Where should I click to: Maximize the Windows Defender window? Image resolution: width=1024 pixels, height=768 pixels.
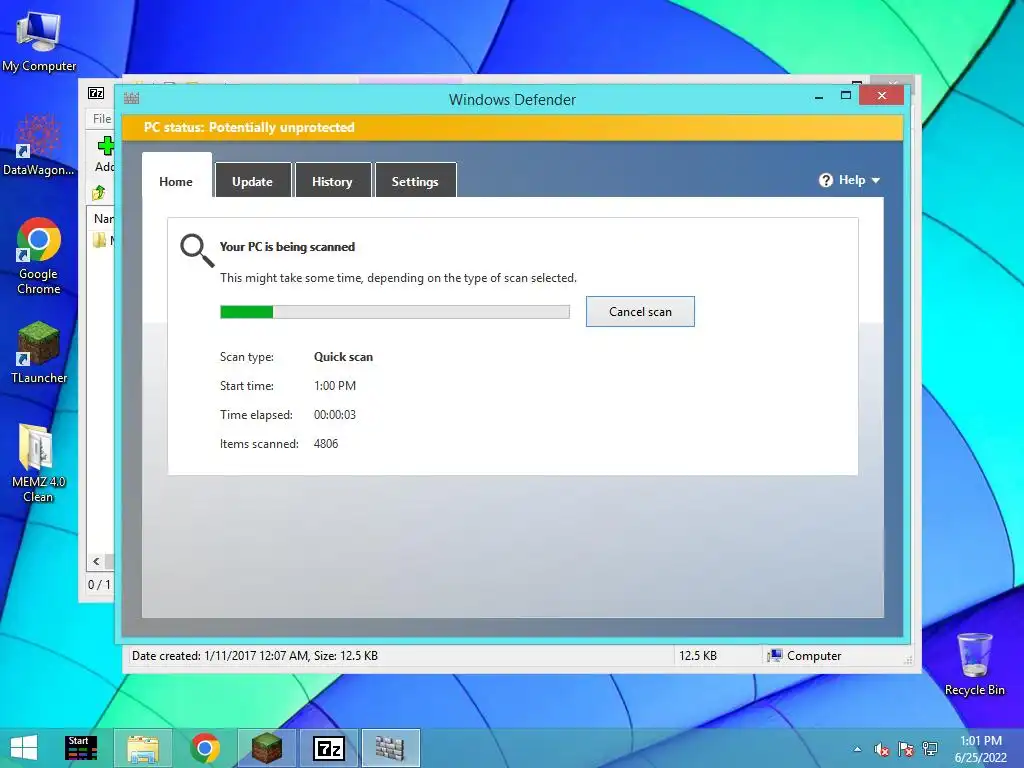[846, 96]
